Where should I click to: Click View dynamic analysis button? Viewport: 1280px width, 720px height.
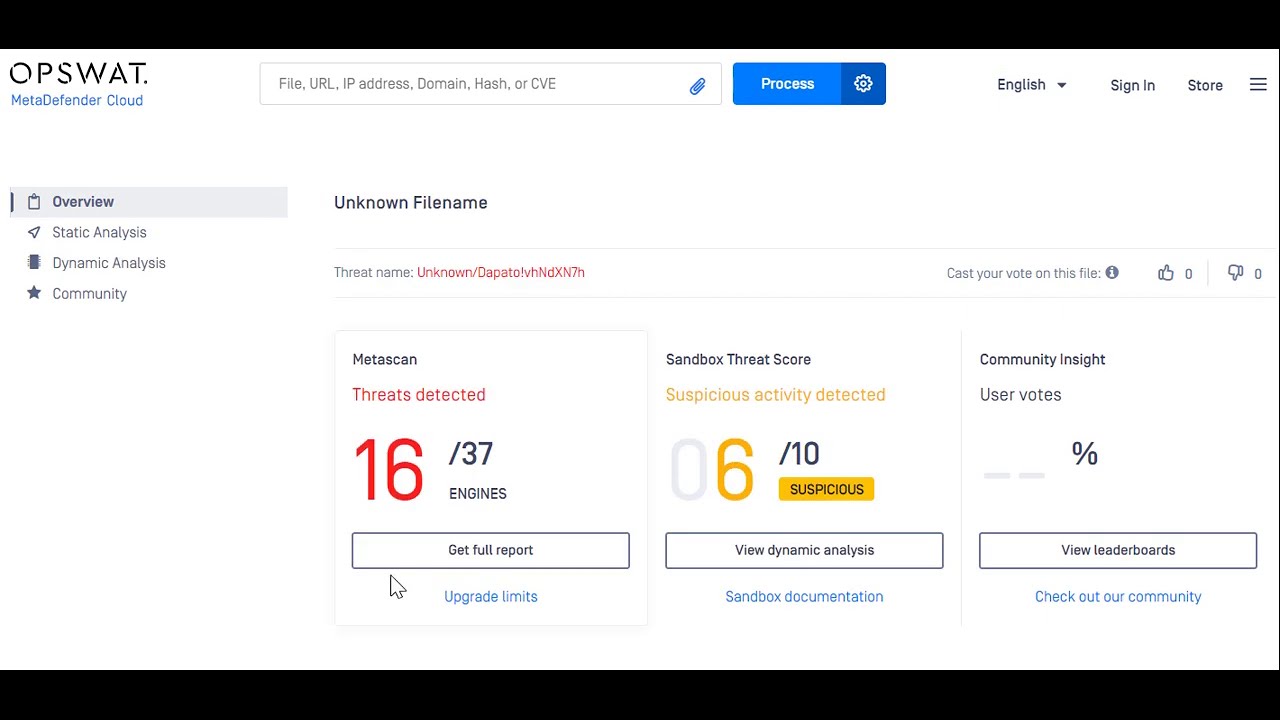tap(804, 550)
